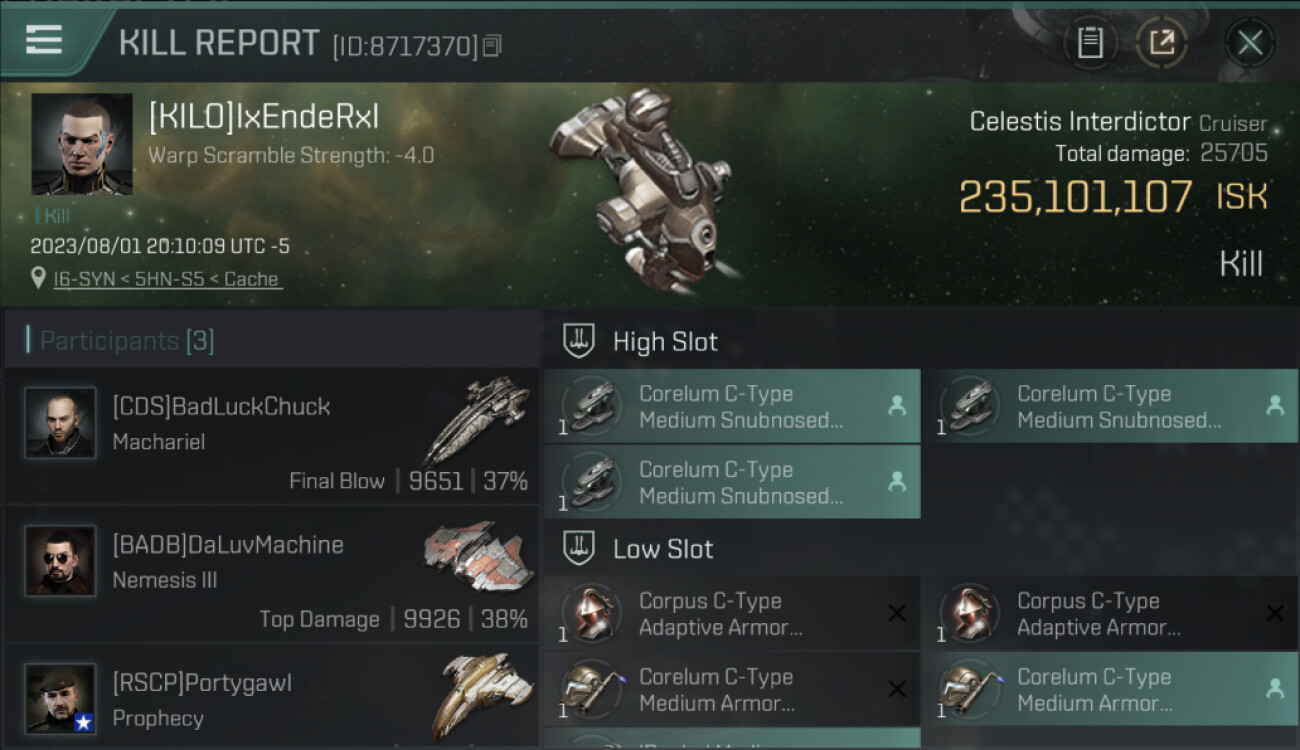1300x750 pixels.
Task: Open IxEndeRxI pilot portrait
Action: click(x=82, y=144)
